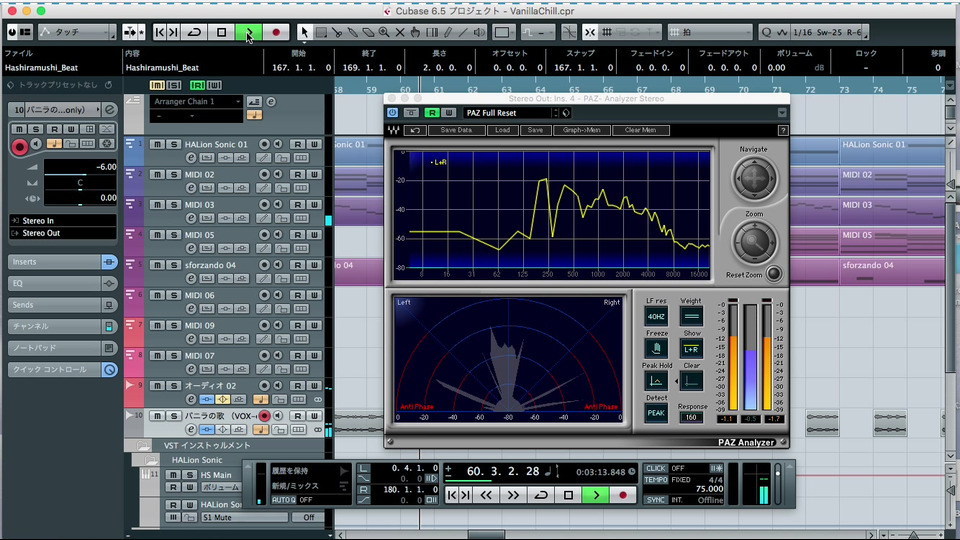The height and width of the screenshot is (540, 960).
Task: Click Record button in top toolbar
Action: coord(276,32)
